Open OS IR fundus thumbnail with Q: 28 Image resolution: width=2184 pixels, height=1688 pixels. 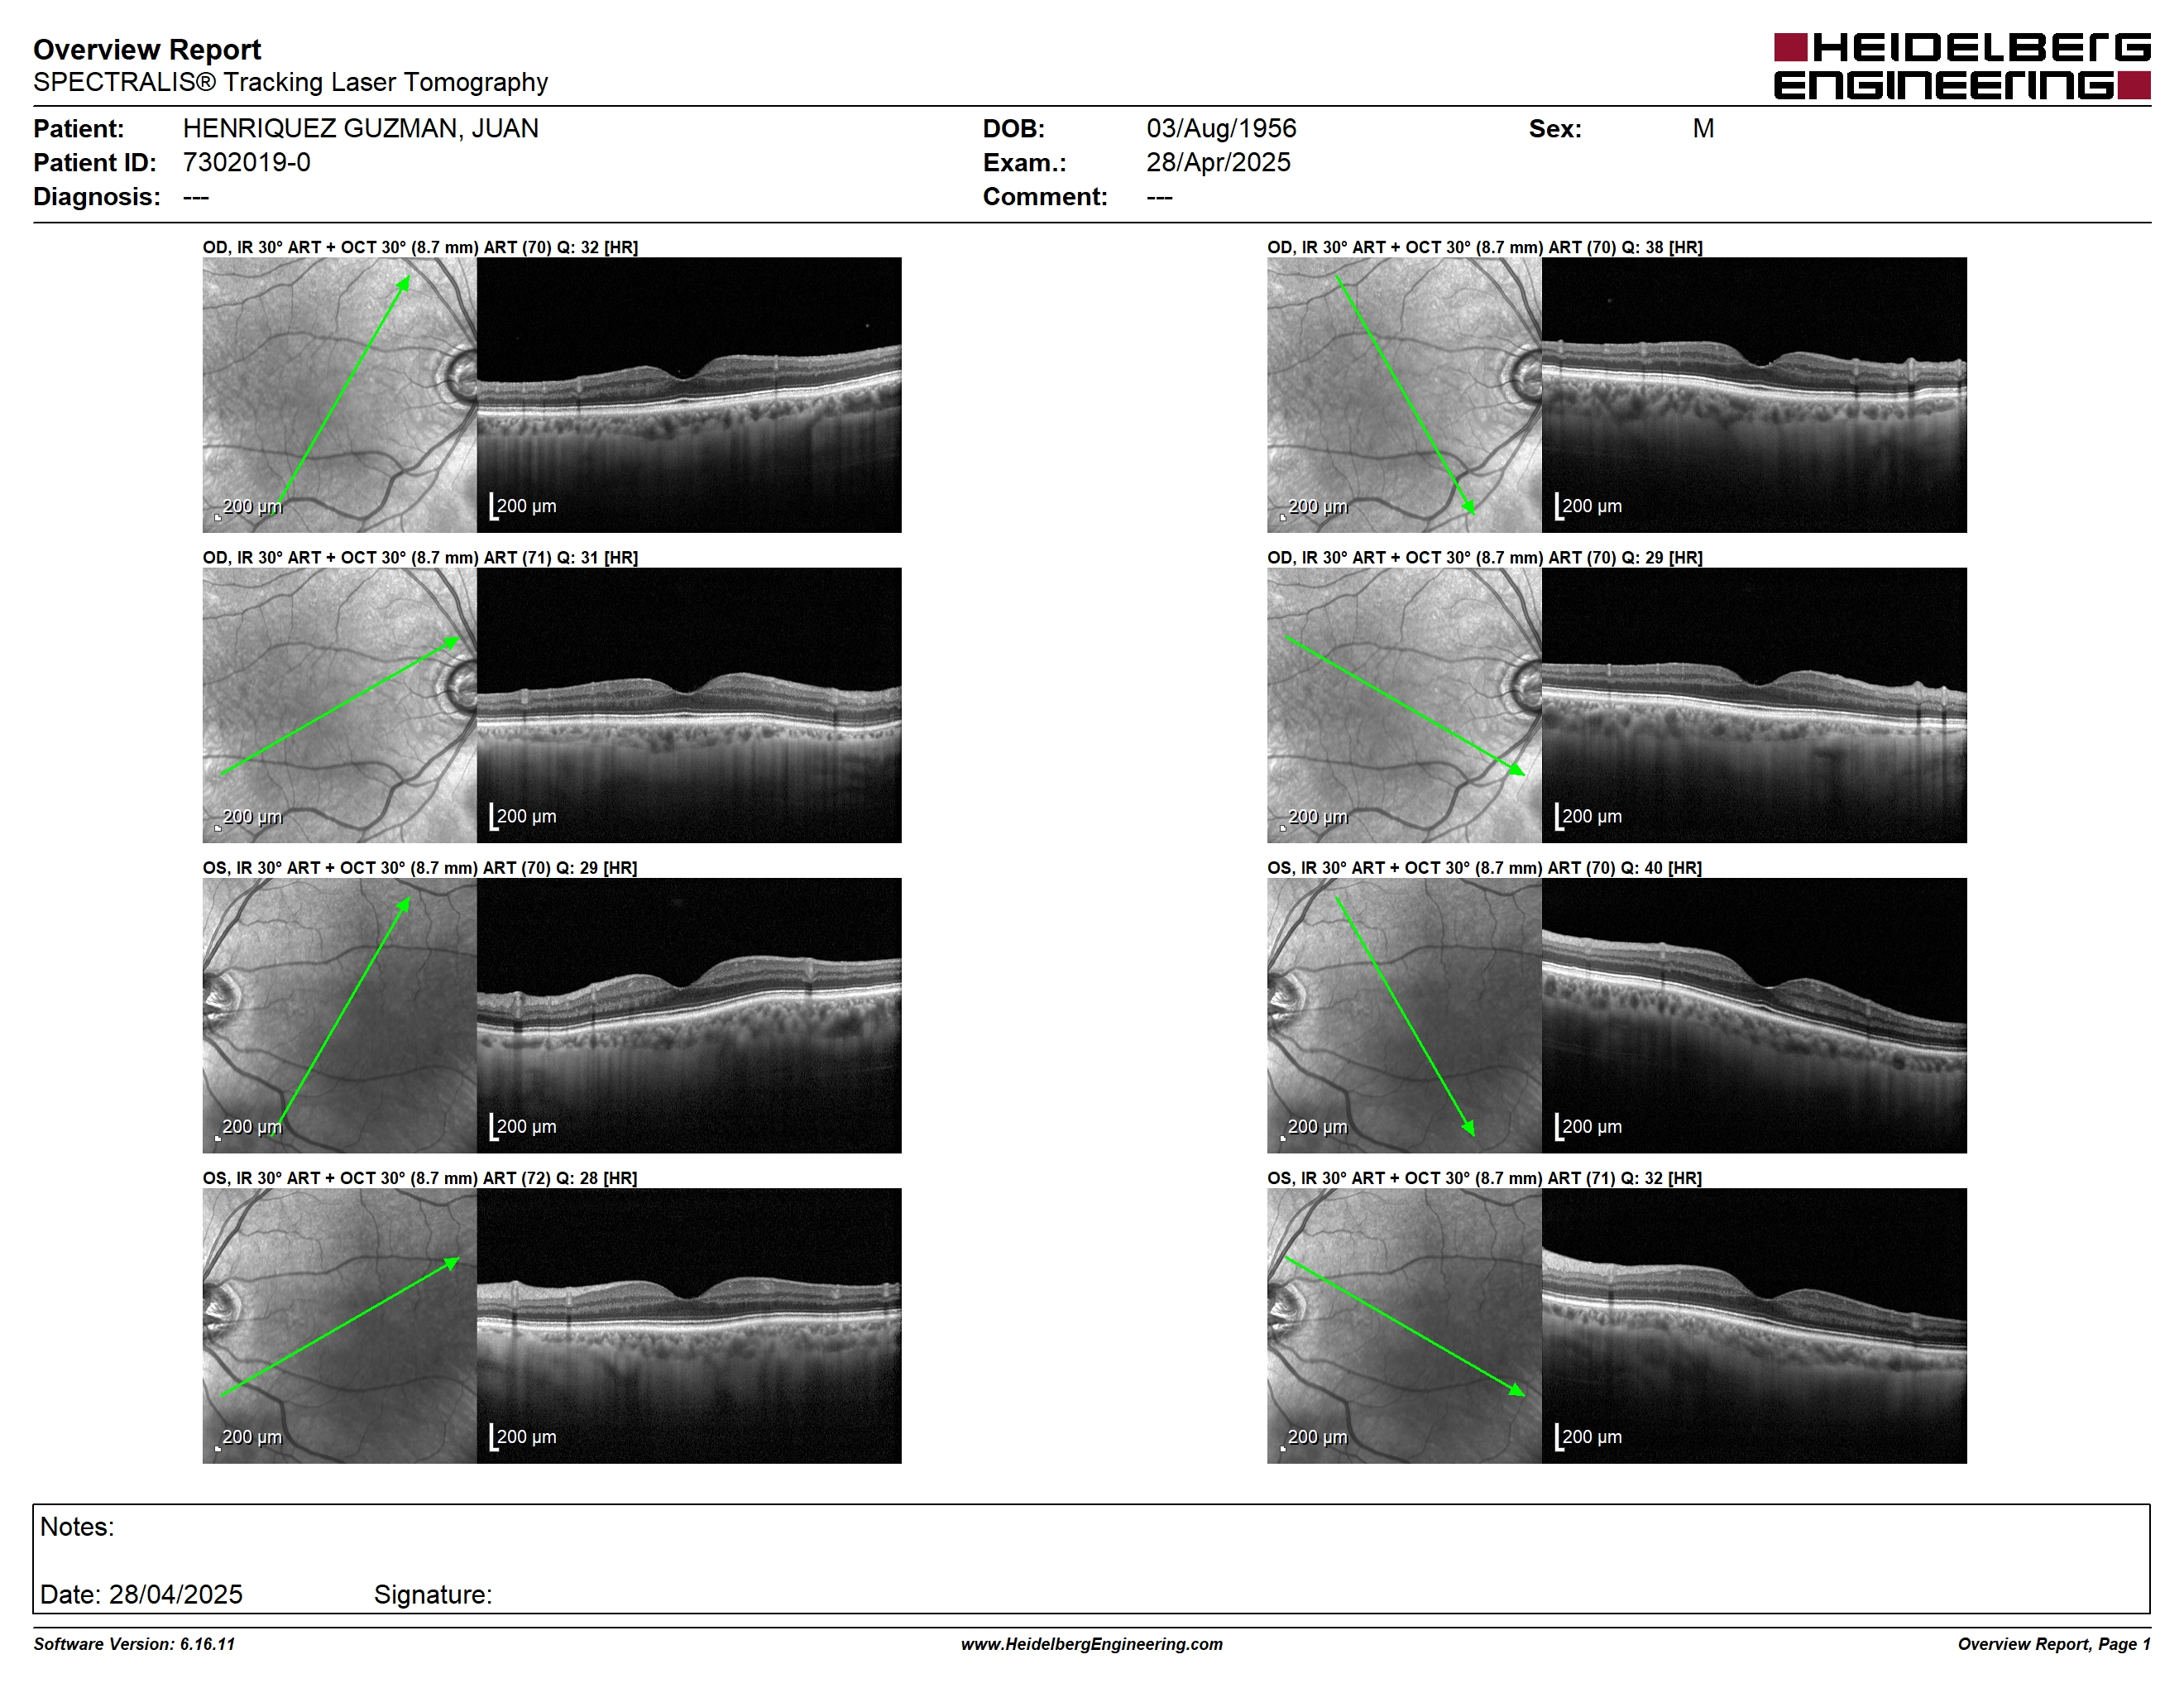click(339, 1325)
